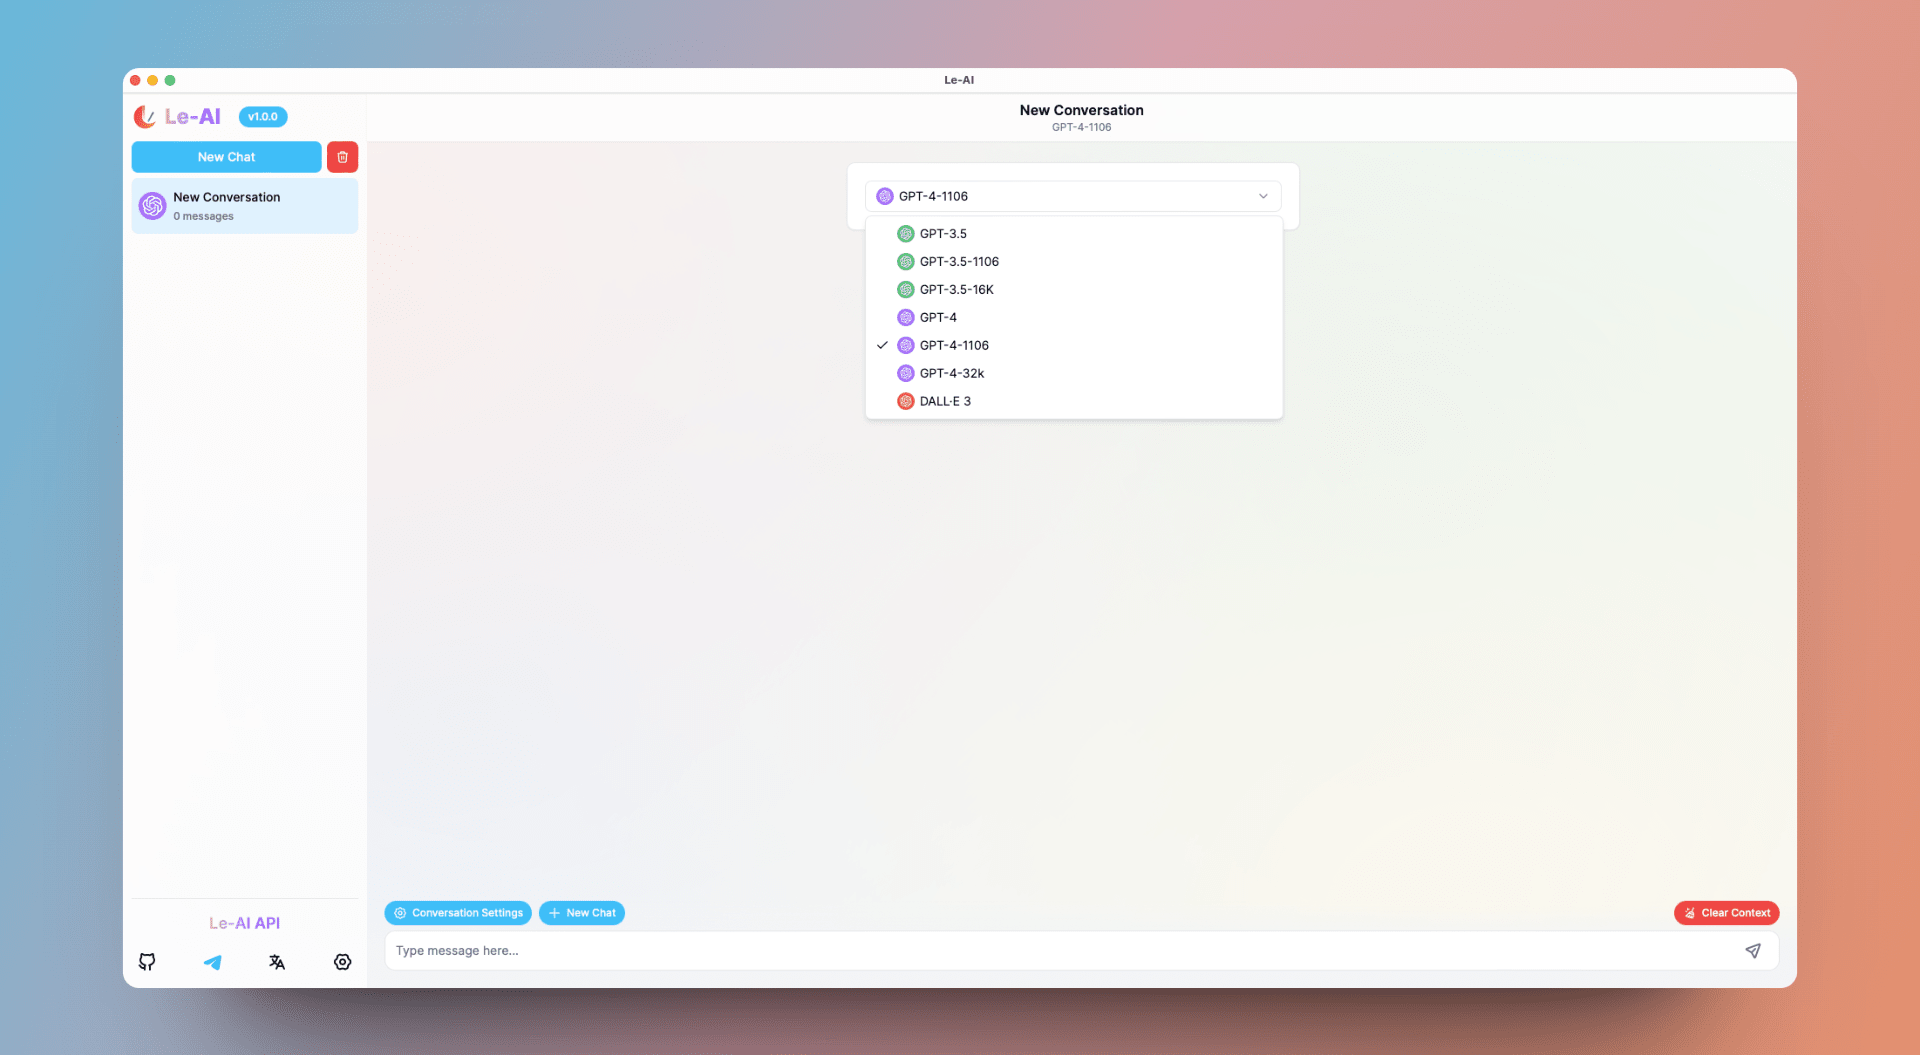
Task: Select the checked GPT-4-1106 option
Action: pos(1074,346)
